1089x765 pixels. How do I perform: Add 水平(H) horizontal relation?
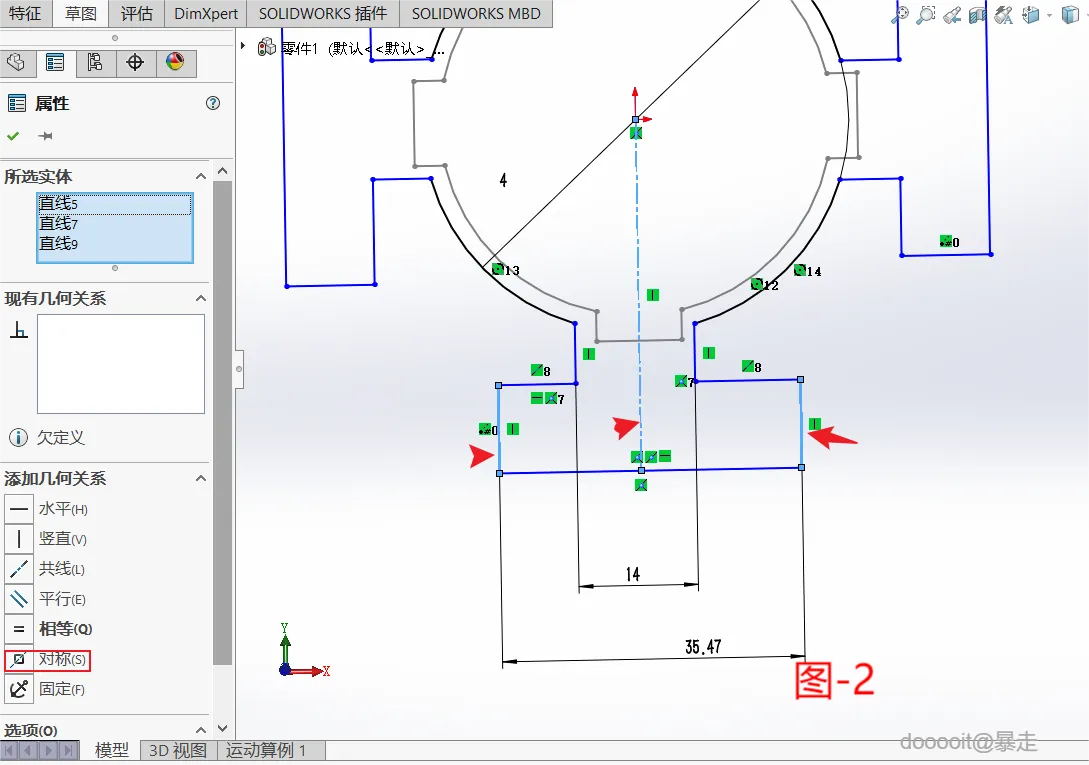tap(47, 509)
